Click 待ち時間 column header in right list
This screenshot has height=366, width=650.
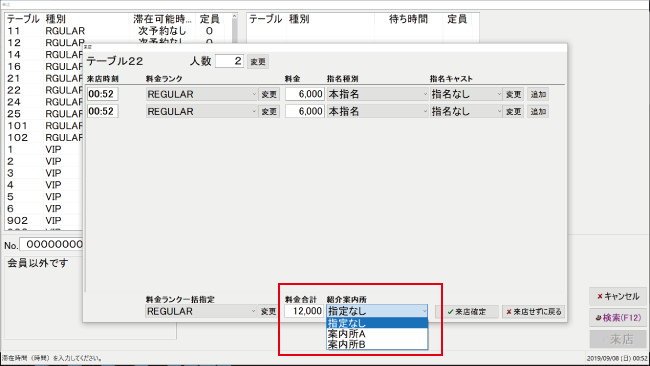tap(408, 19)
